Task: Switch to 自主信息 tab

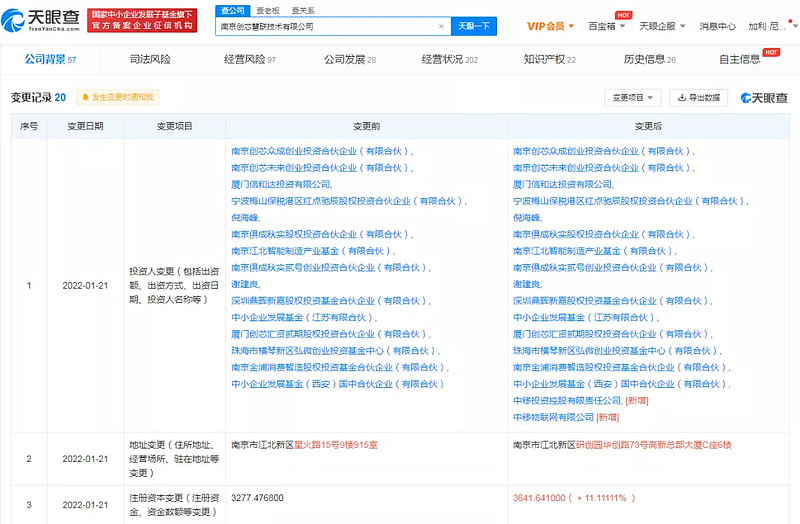Action: (x=740, y=59)
